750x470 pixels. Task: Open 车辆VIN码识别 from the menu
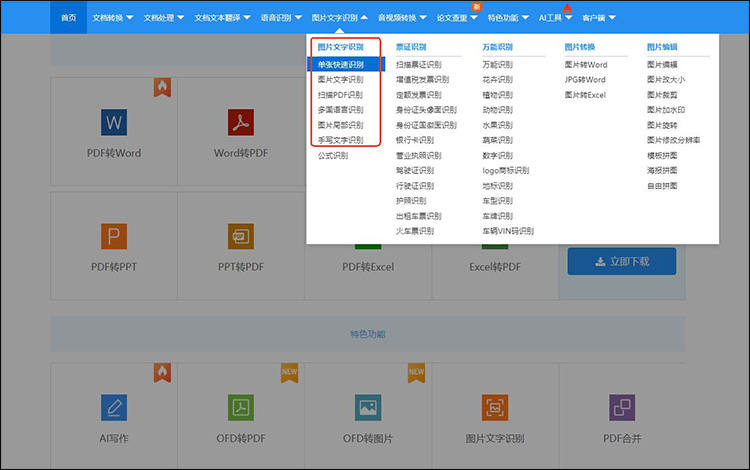click(508, 231)
